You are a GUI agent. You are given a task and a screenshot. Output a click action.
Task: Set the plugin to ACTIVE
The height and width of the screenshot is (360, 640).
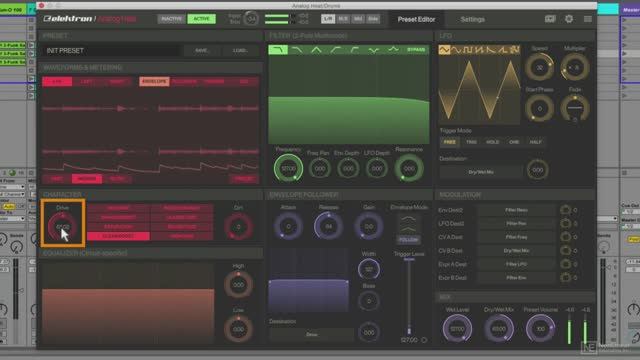[201, 19]
